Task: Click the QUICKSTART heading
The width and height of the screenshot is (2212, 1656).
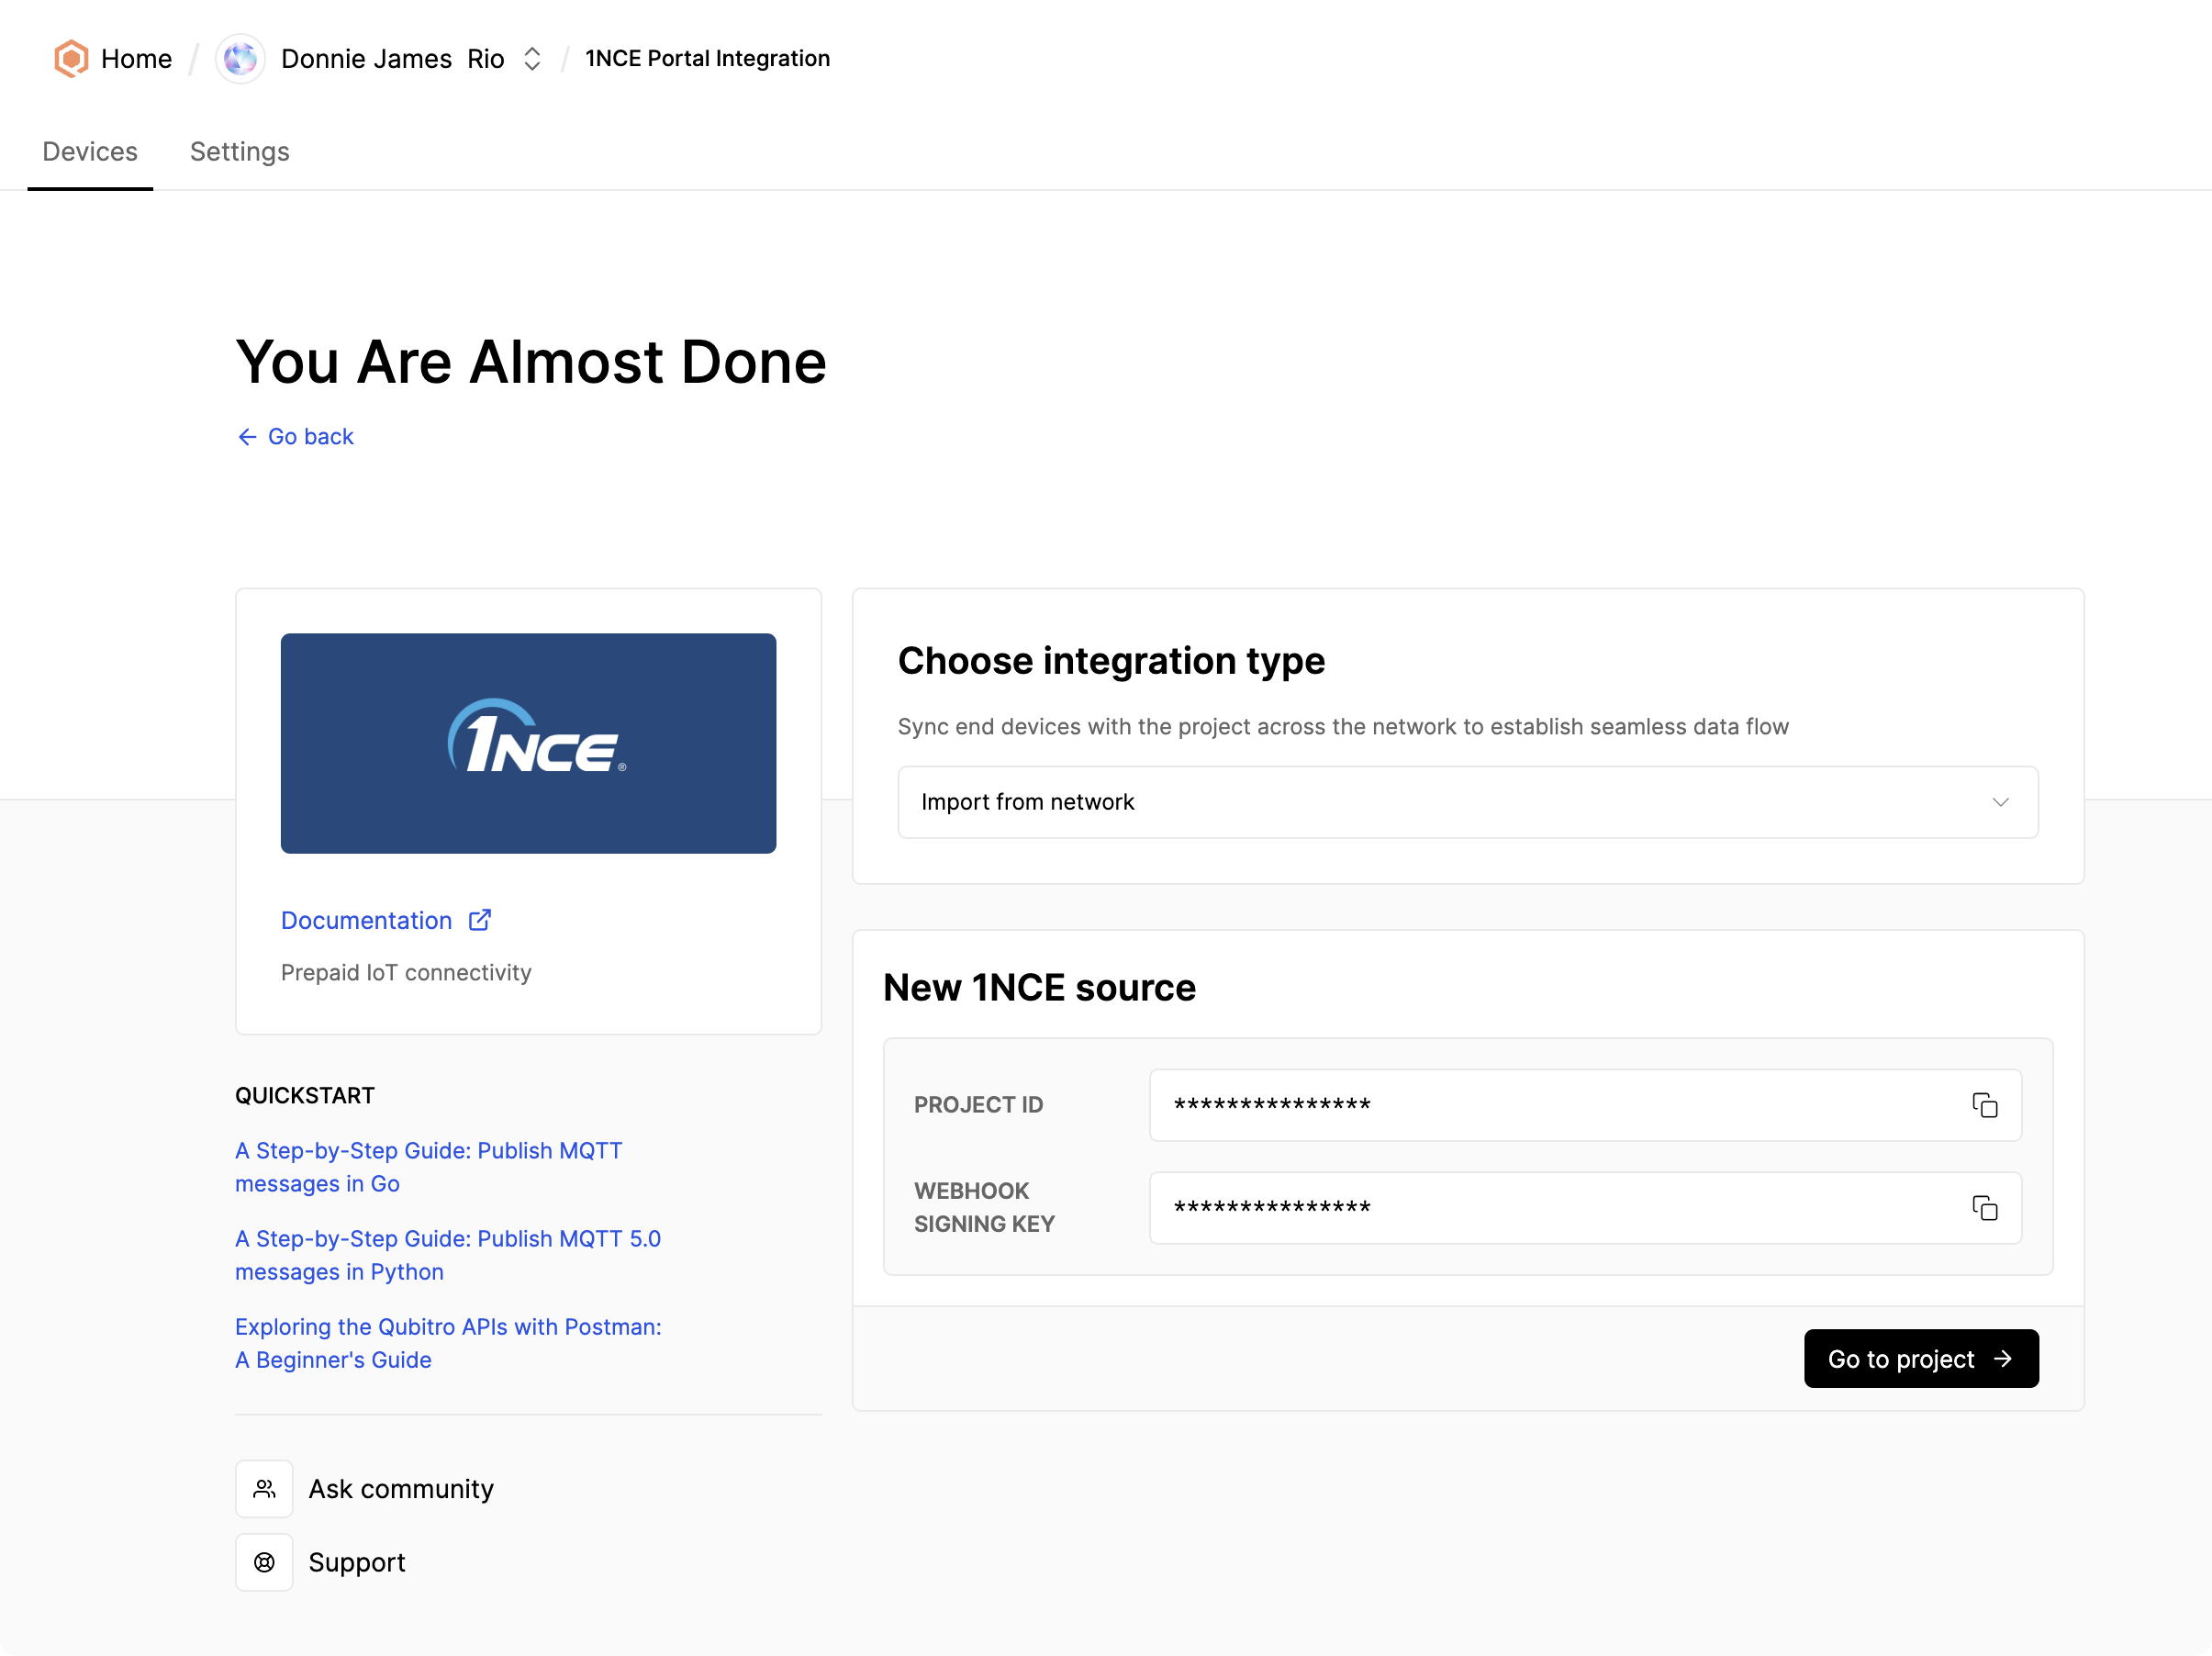Action: click(x=305, y=1095)
